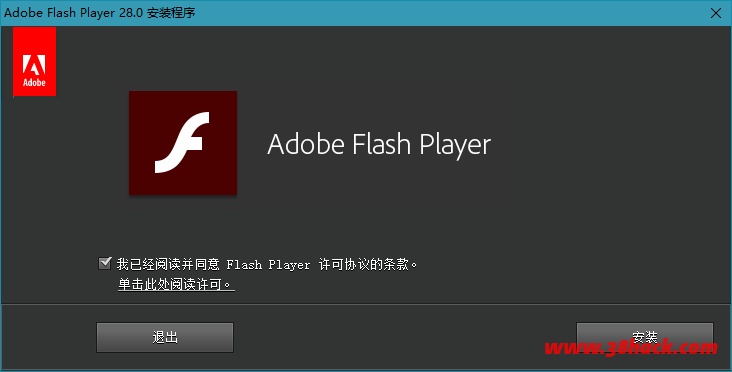Screen dimensions: 732x372
Task: Click the Flash Player f logo
Action: [x=183, y=143]
